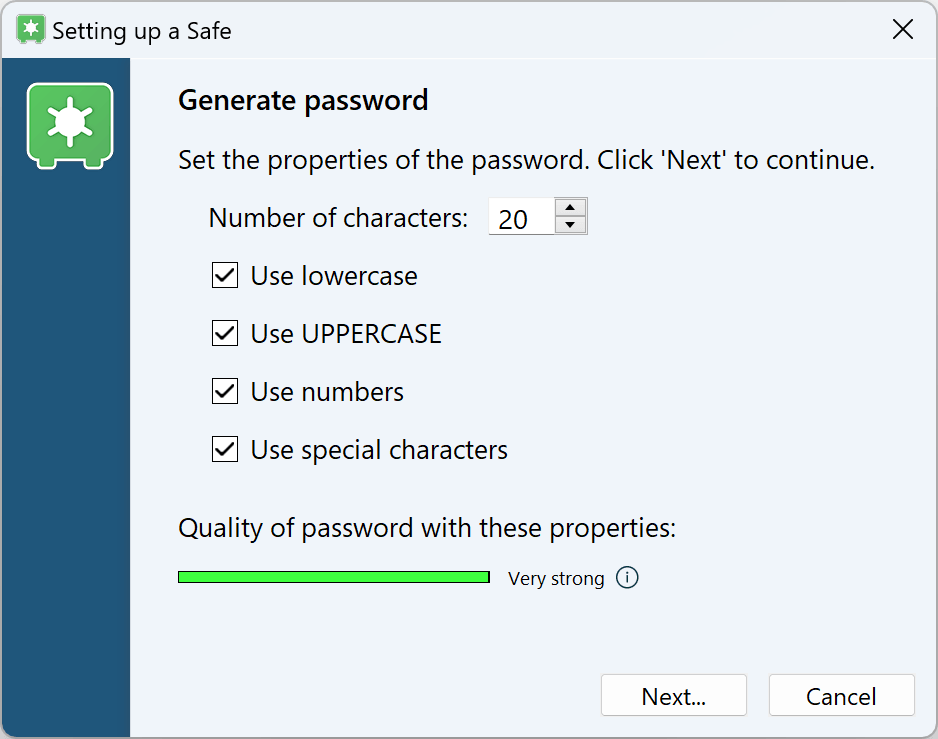Increase number of characters with up arrow
The width and height of the screenshot is (938, 739).
[570, 208]
